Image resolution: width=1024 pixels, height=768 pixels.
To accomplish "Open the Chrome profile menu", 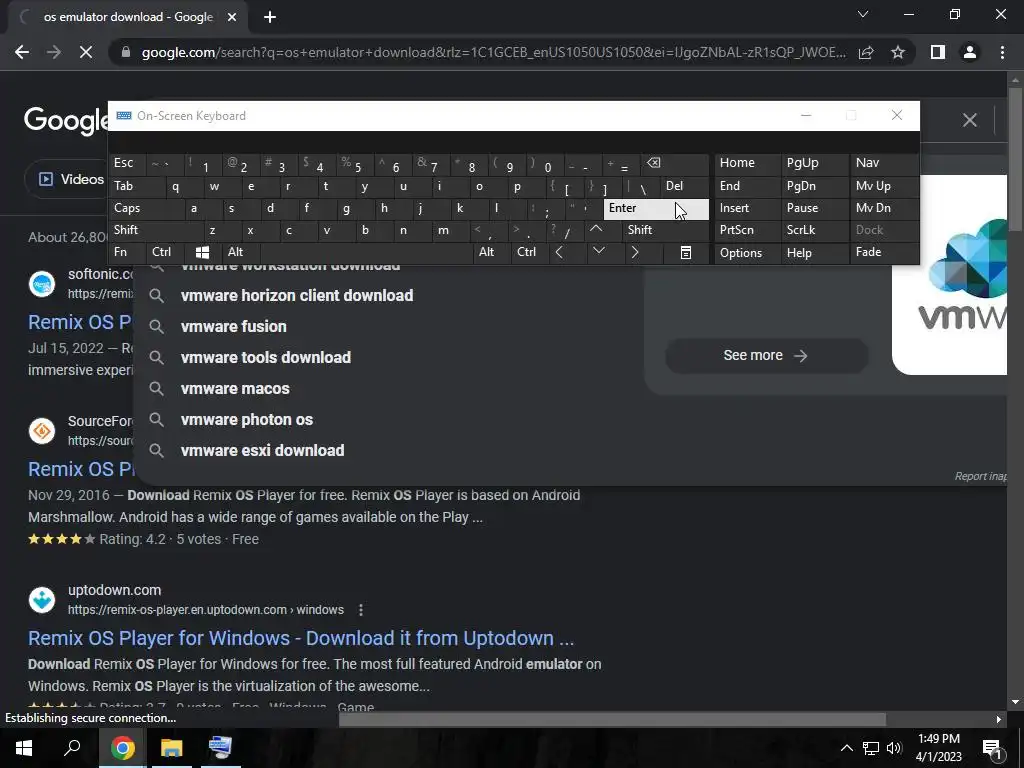I will tap(970, 52).
